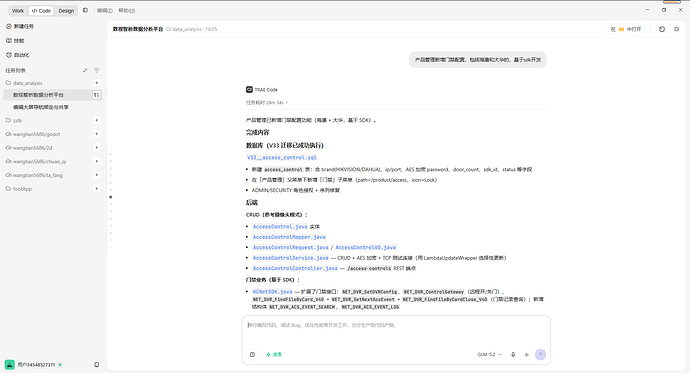Open the 自动化 automation page
The image size is (690, 373).
coord(18,55)
